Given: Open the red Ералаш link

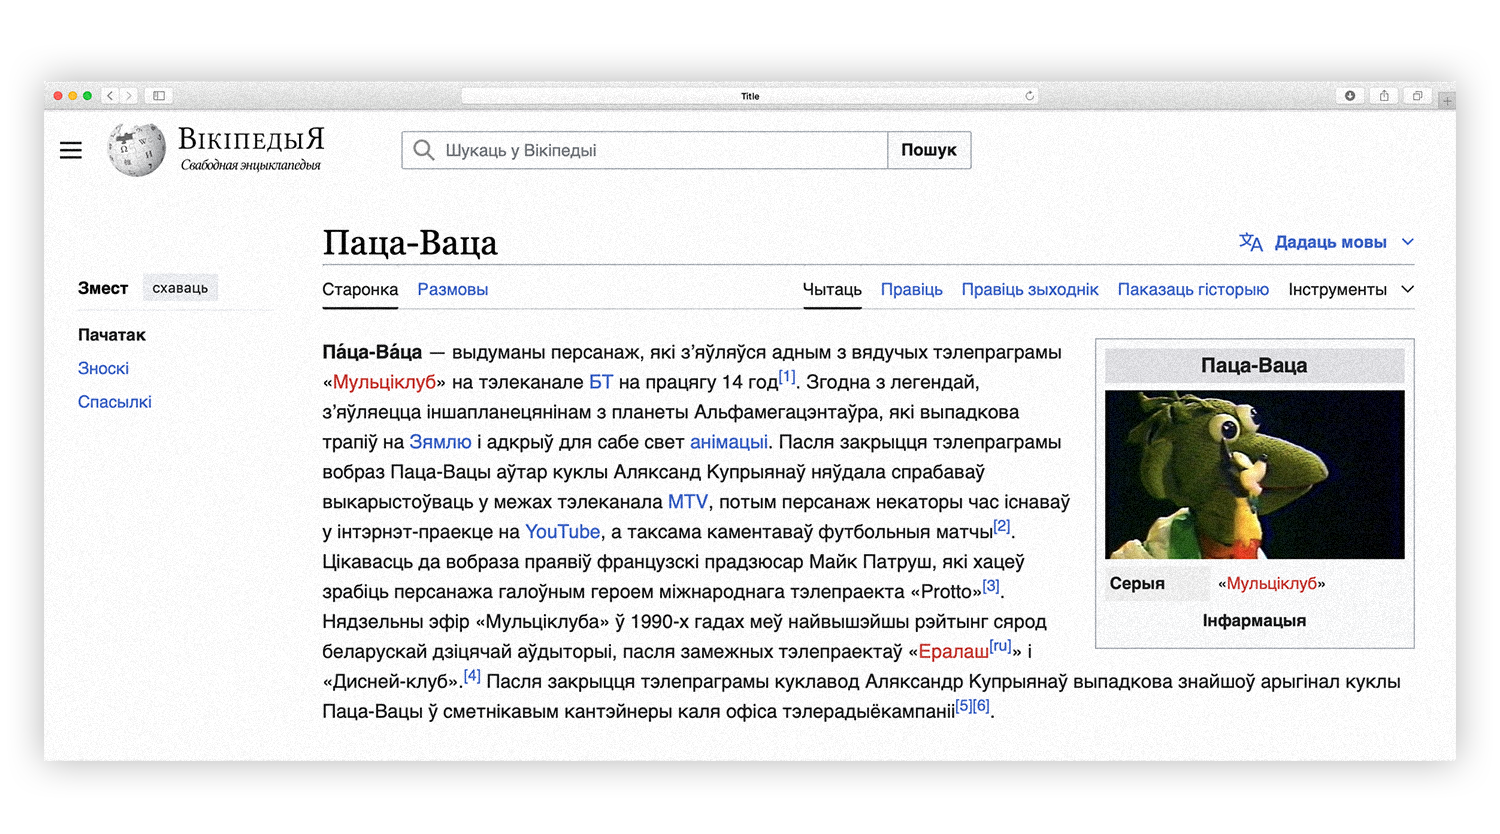Looking at the screenshot, I should pos(953,652).
